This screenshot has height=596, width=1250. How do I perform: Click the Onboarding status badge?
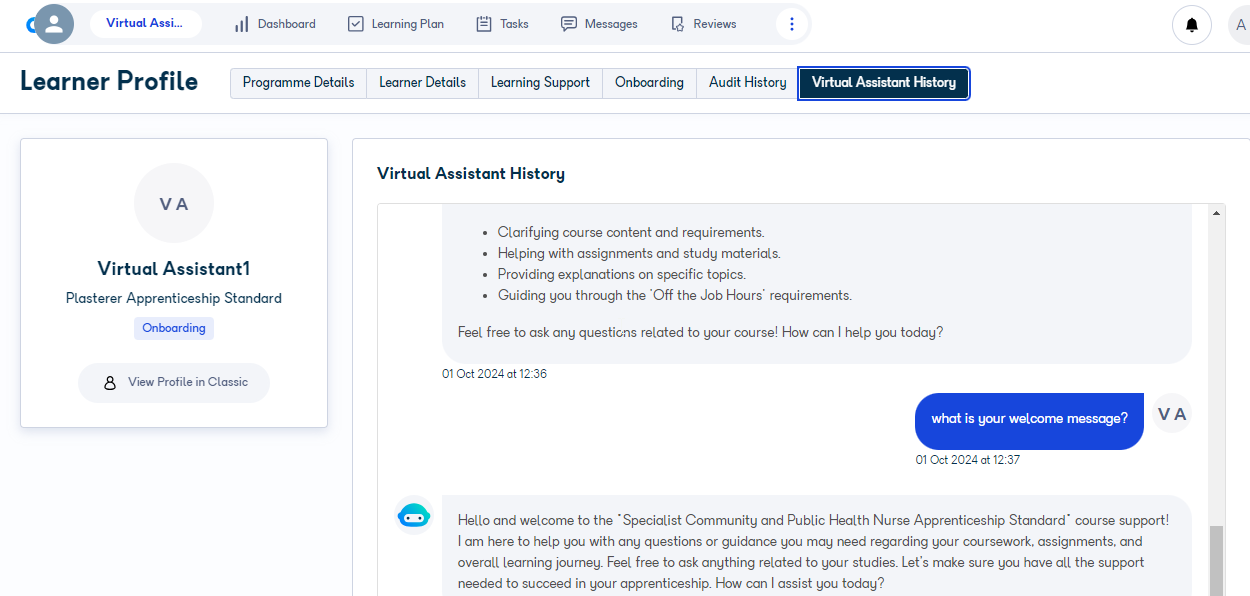174,328
